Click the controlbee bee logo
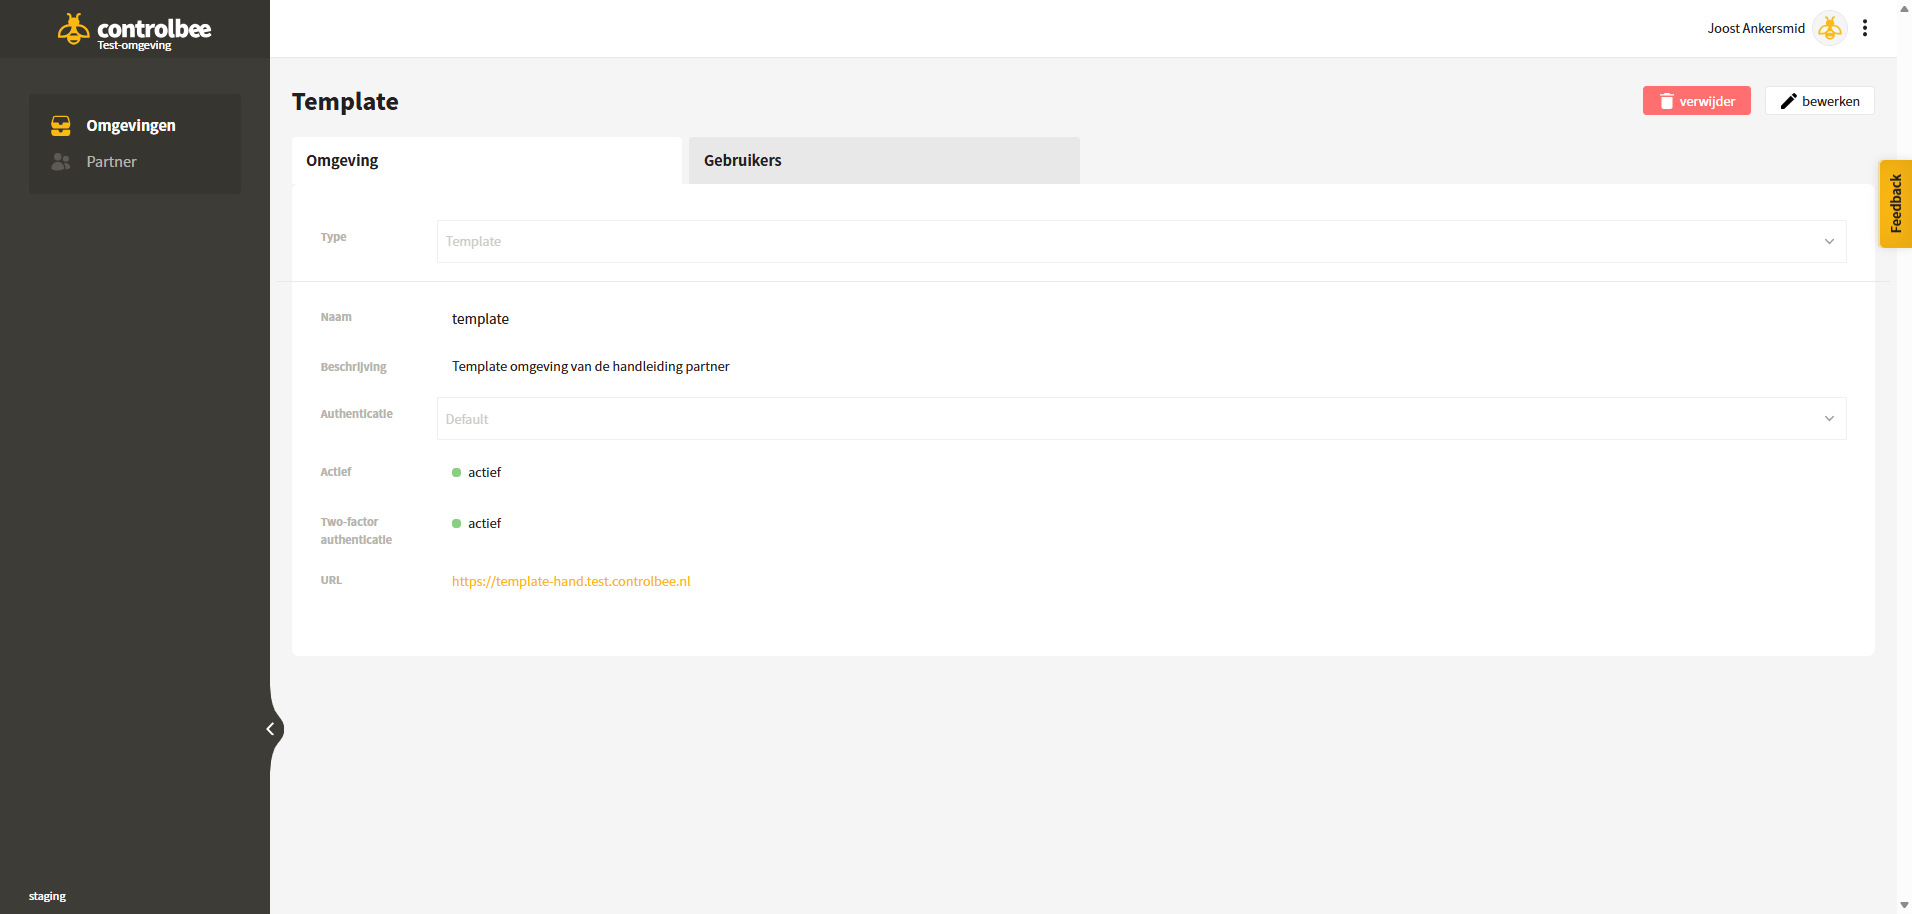 tap(73, 29)
